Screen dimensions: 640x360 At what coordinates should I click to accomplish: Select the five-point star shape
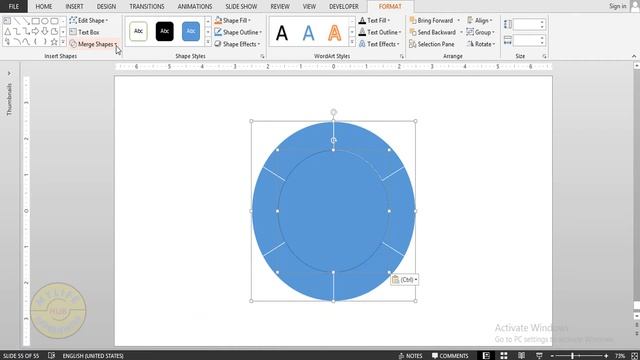pyautogui.click(x=54, y=42)
